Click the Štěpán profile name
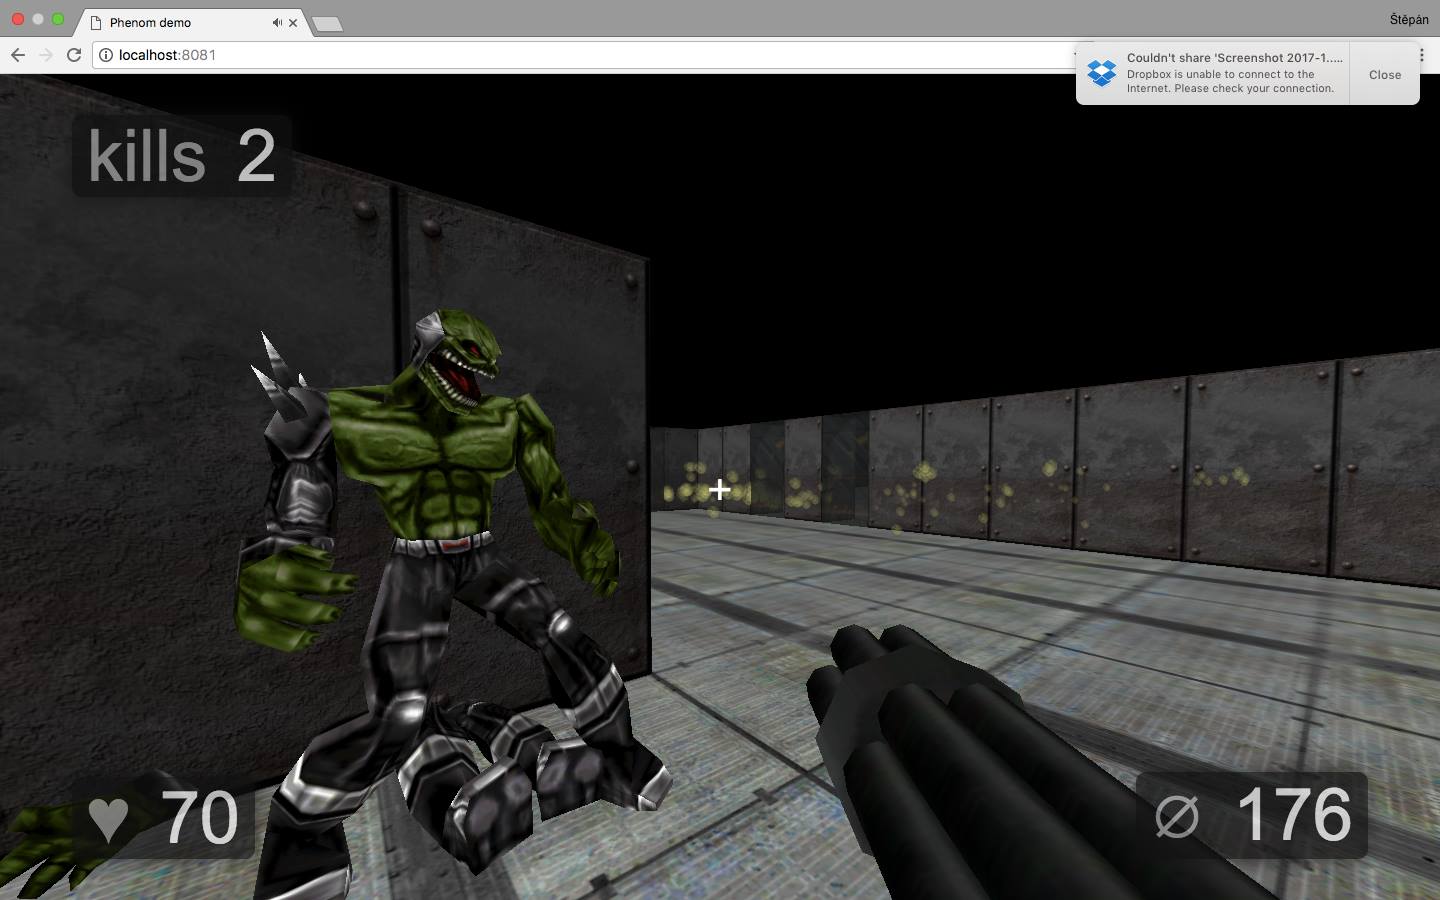The height and width of the screenshot is (900, 1440). 1408,19
